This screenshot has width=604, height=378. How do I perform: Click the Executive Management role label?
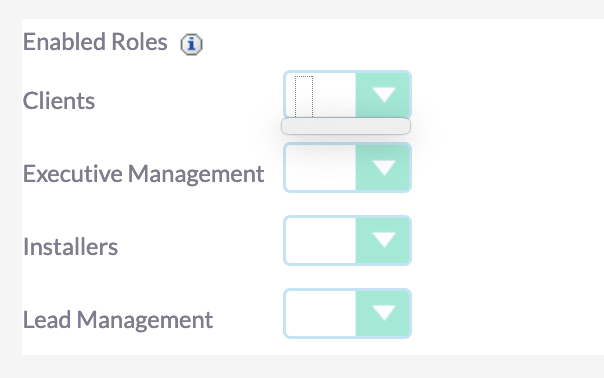tap(143, 174)
